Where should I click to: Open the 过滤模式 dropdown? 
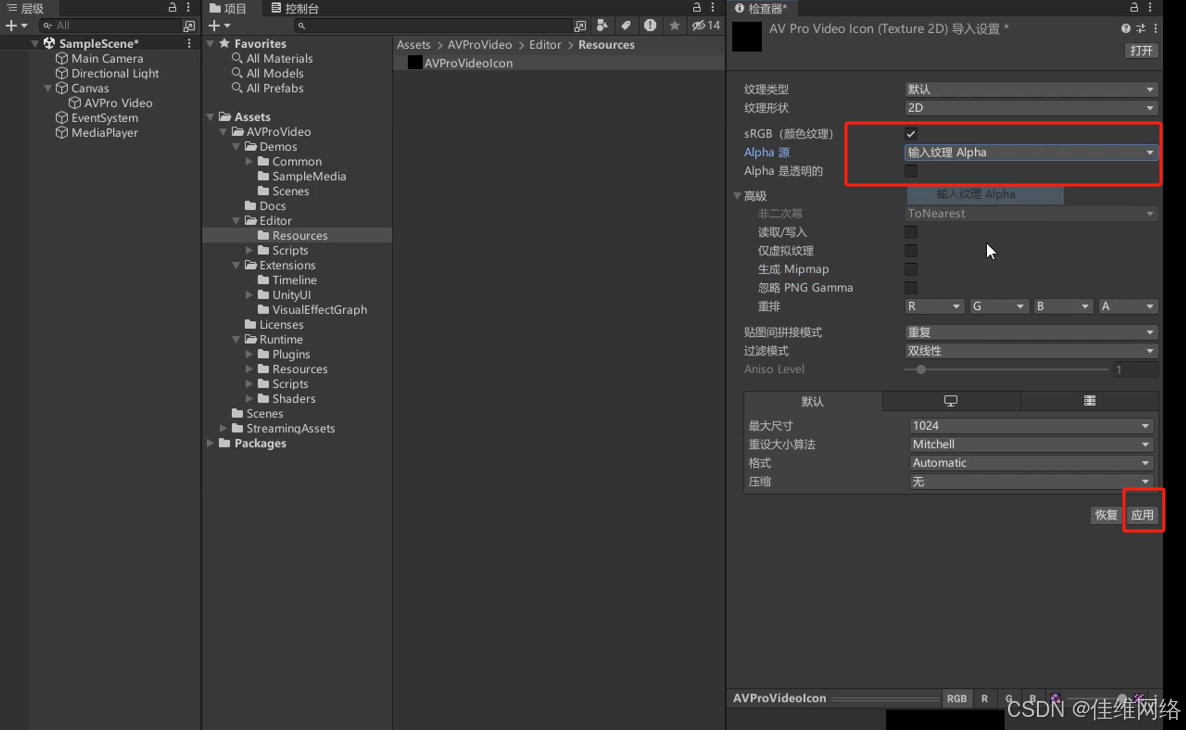point(1031,351)
